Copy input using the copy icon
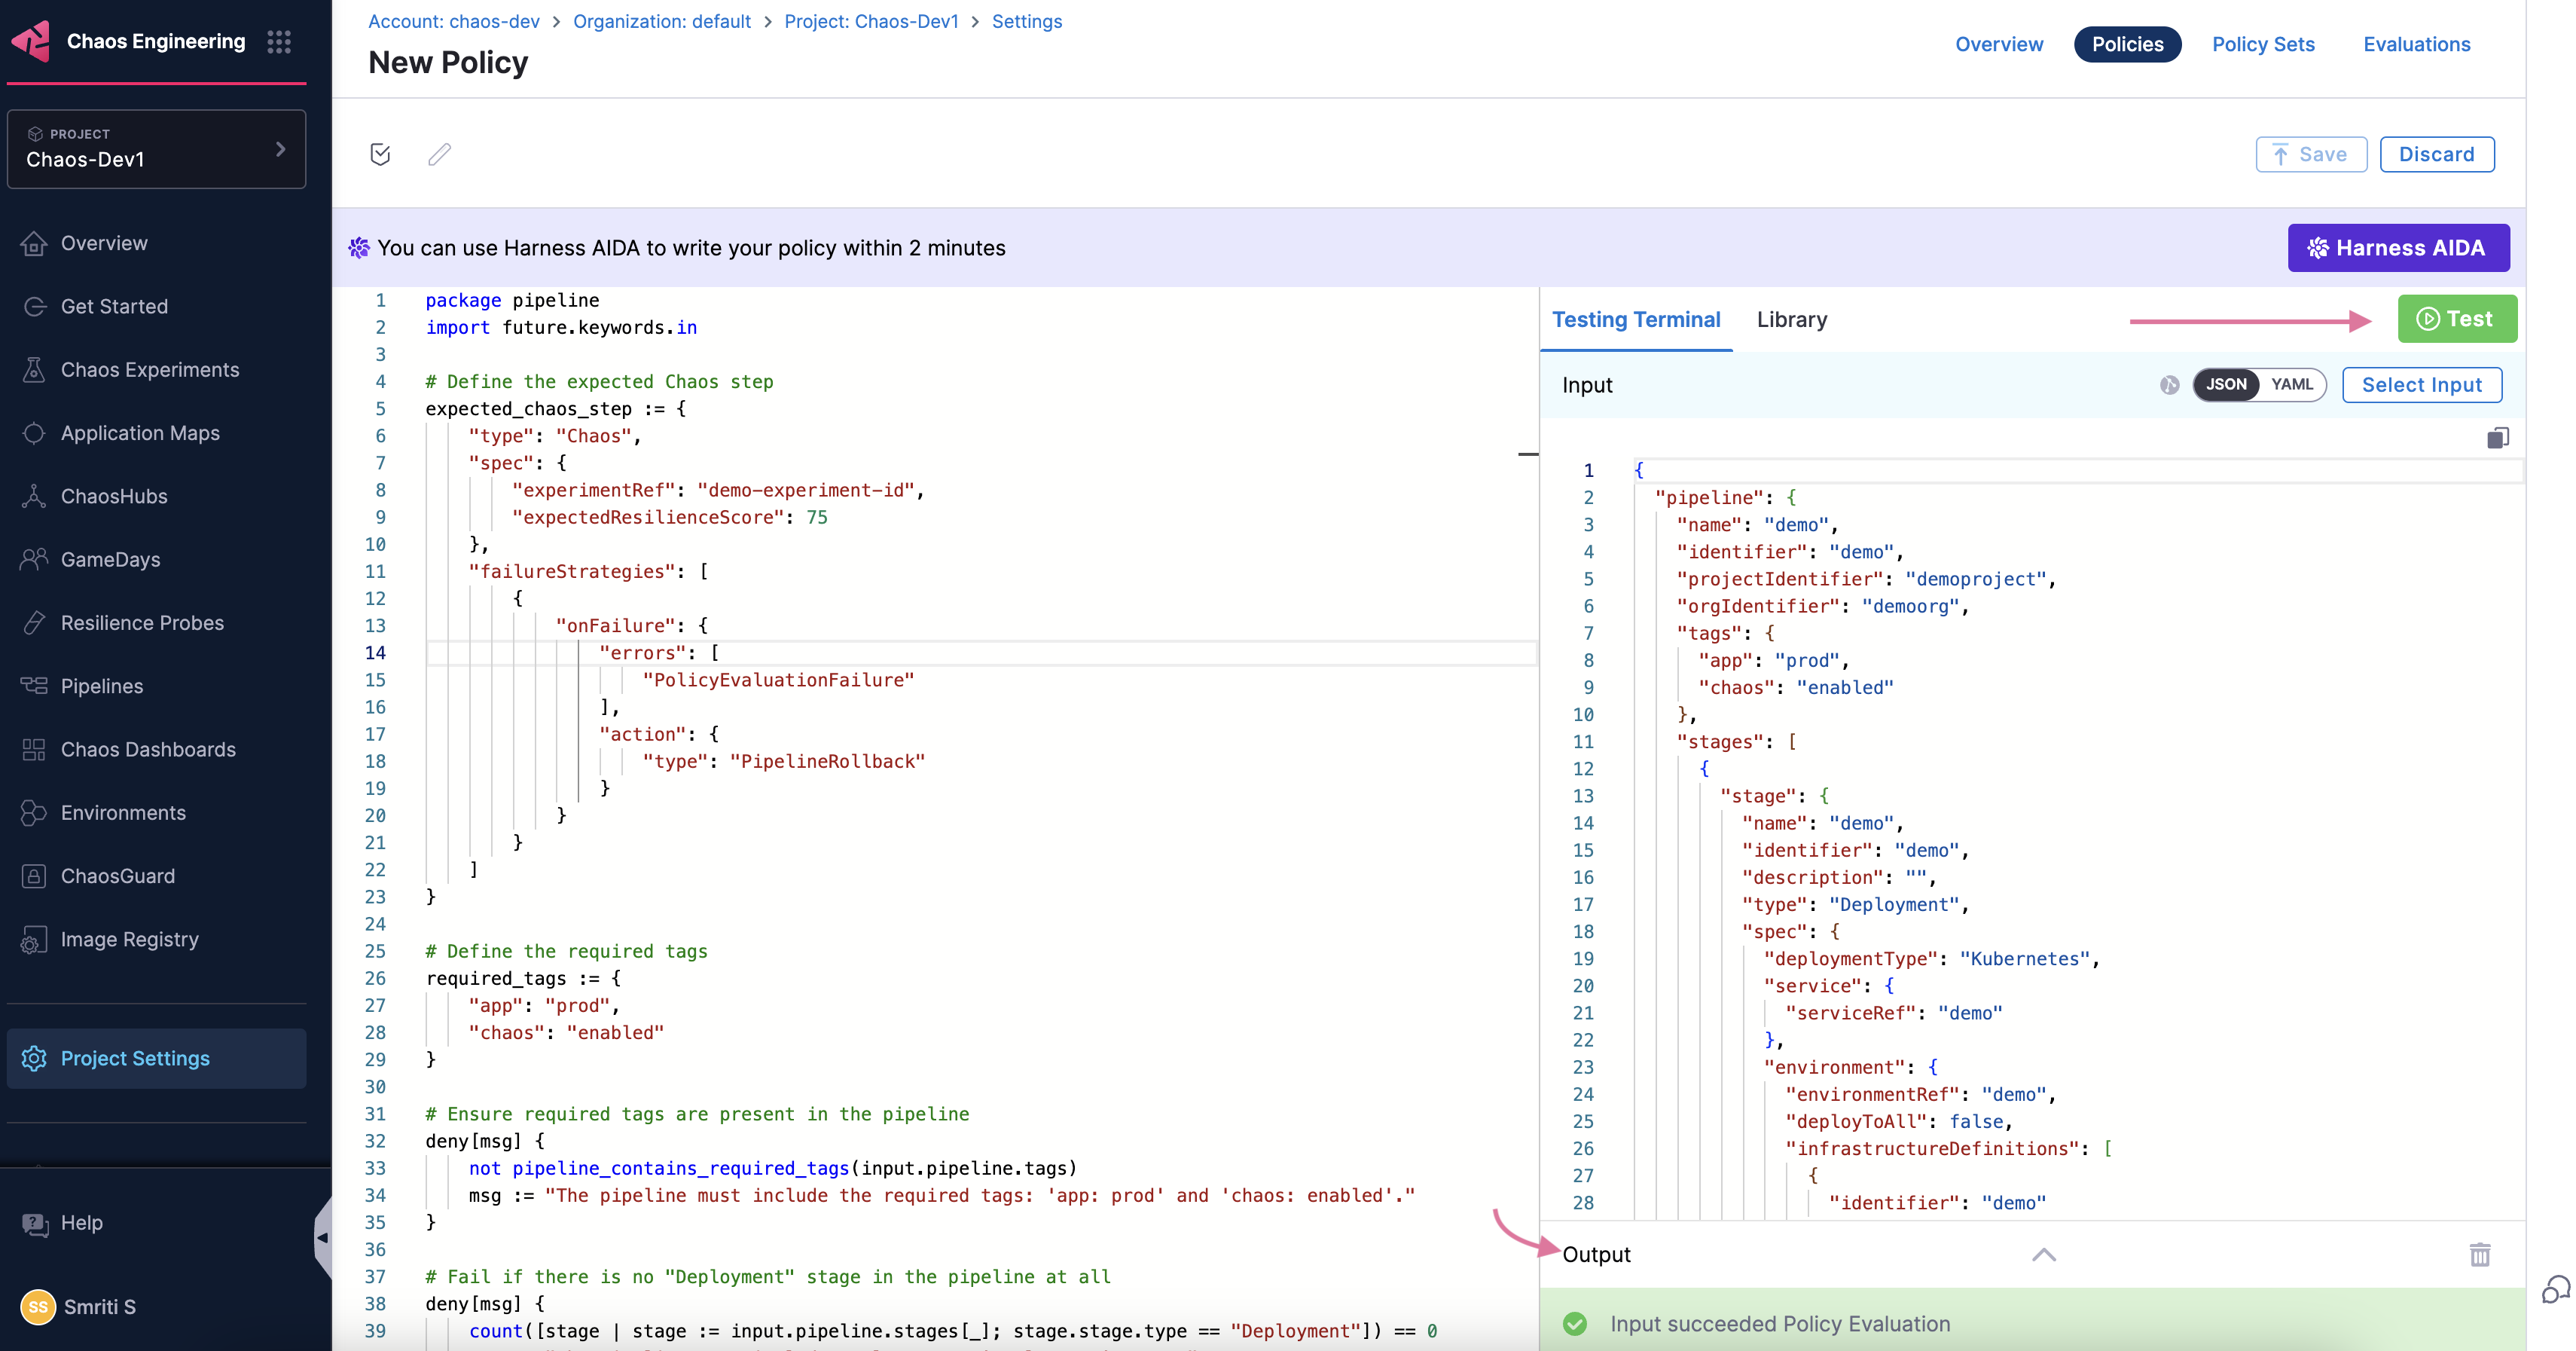The image size is (2576, 1351). pyautogui.click(x=2497, y=438)
